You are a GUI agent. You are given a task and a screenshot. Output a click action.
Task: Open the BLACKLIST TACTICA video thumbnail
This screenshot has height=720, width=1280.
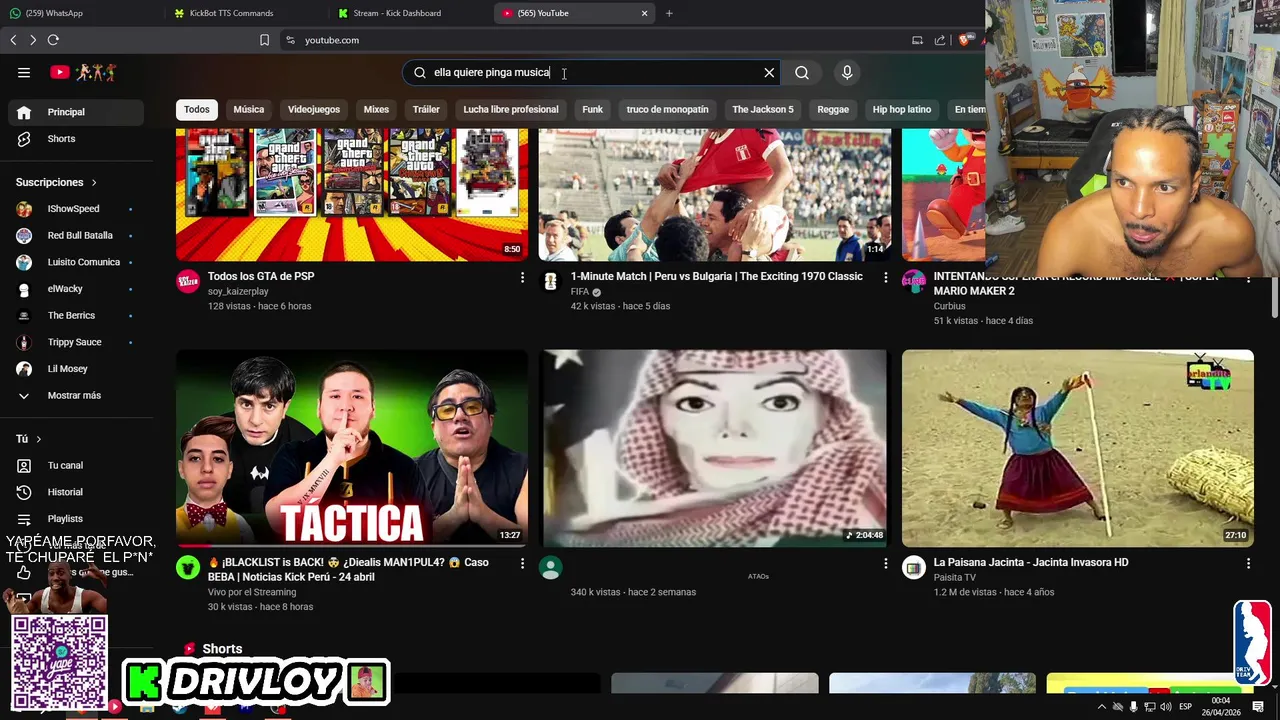click(352, 448)
